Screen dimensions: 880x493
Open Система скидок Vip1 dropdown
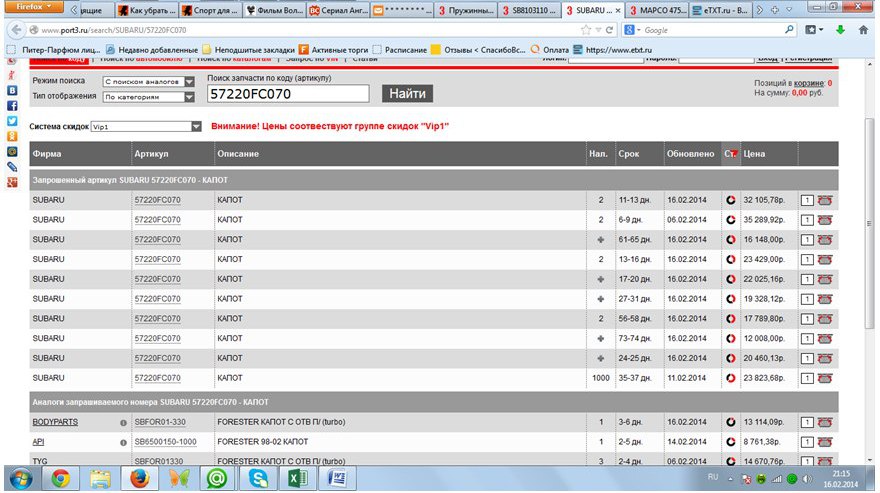146,126
